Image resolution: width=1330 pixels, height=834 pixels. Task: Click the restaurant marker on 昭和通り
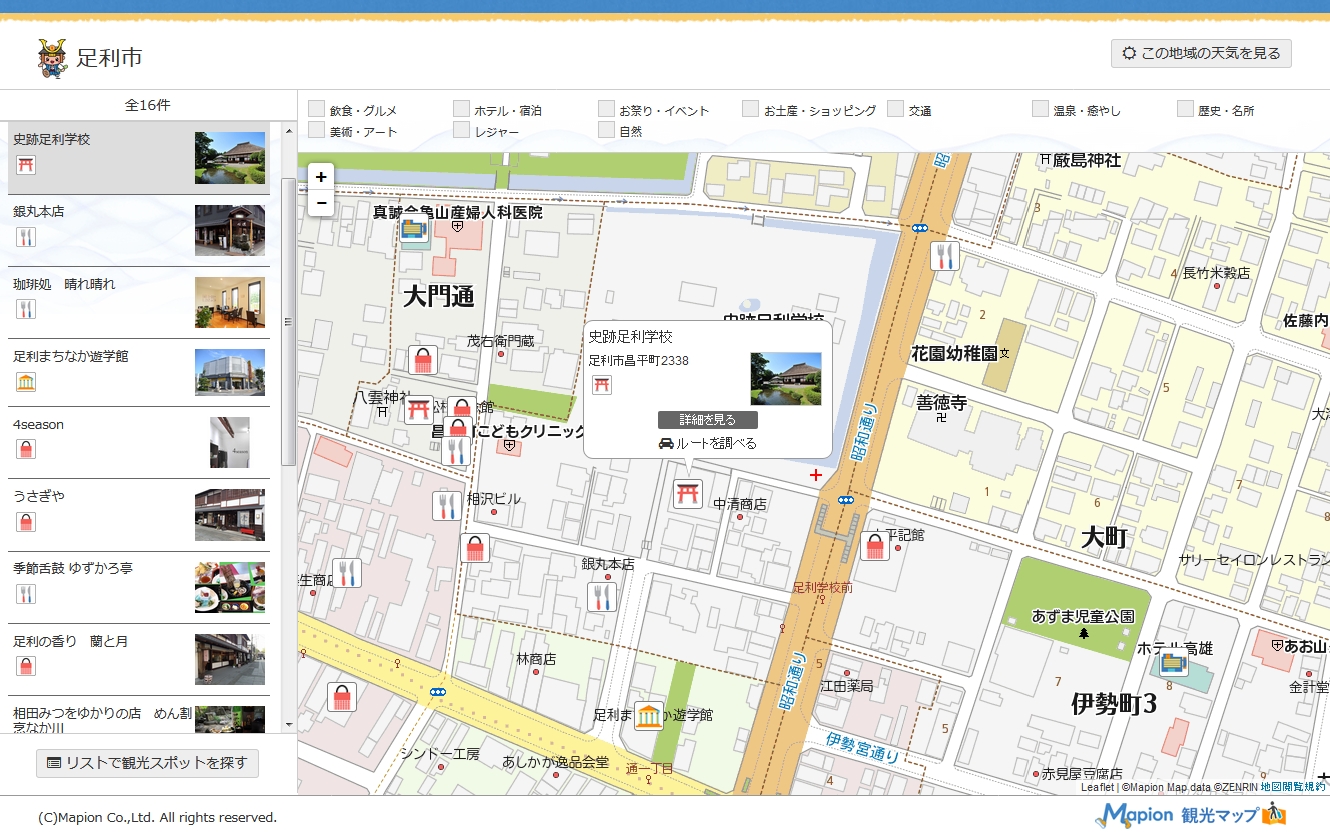(x=944, y=256)
